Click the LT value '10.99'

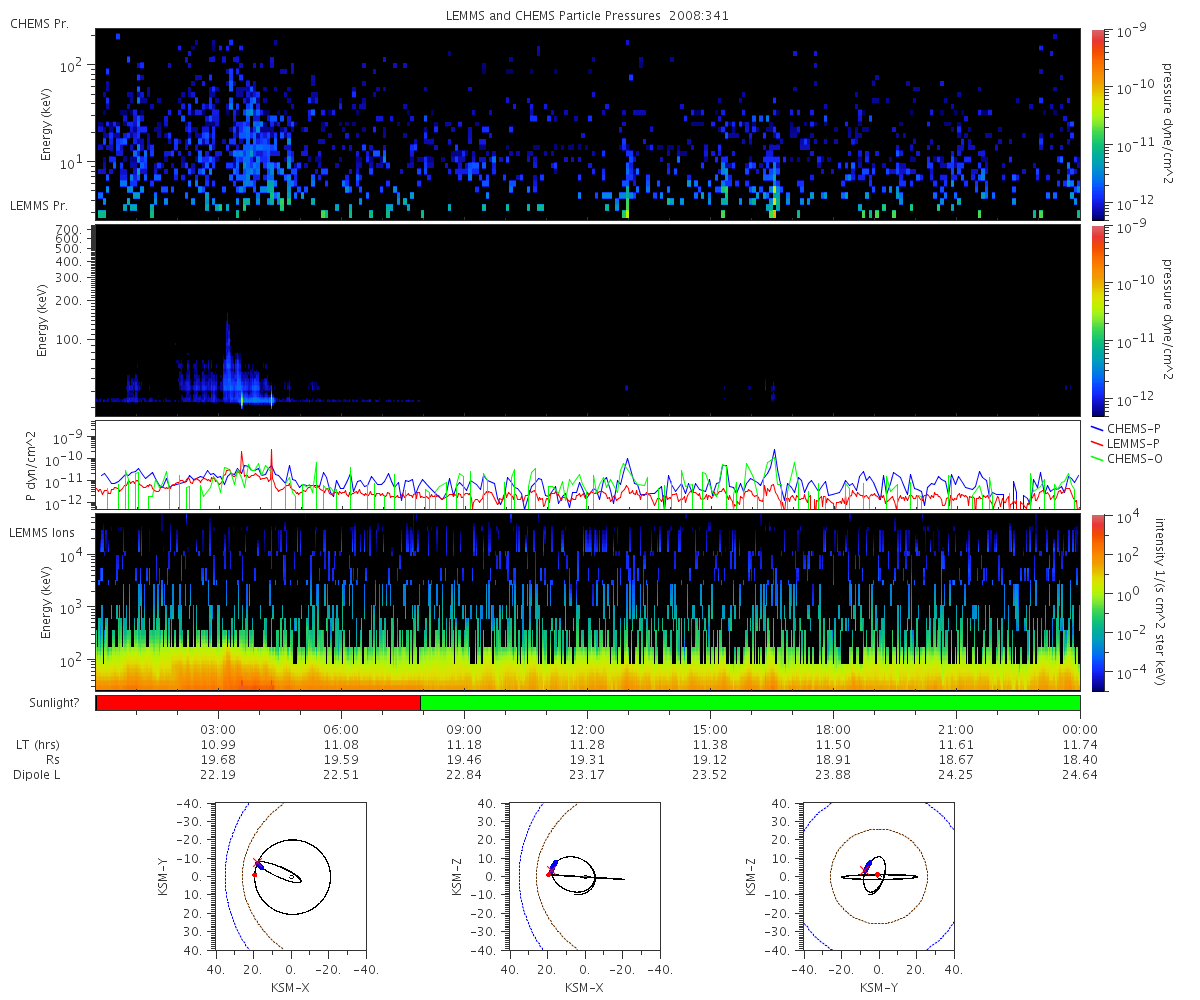pyautogui.click(x=218, y=746)
